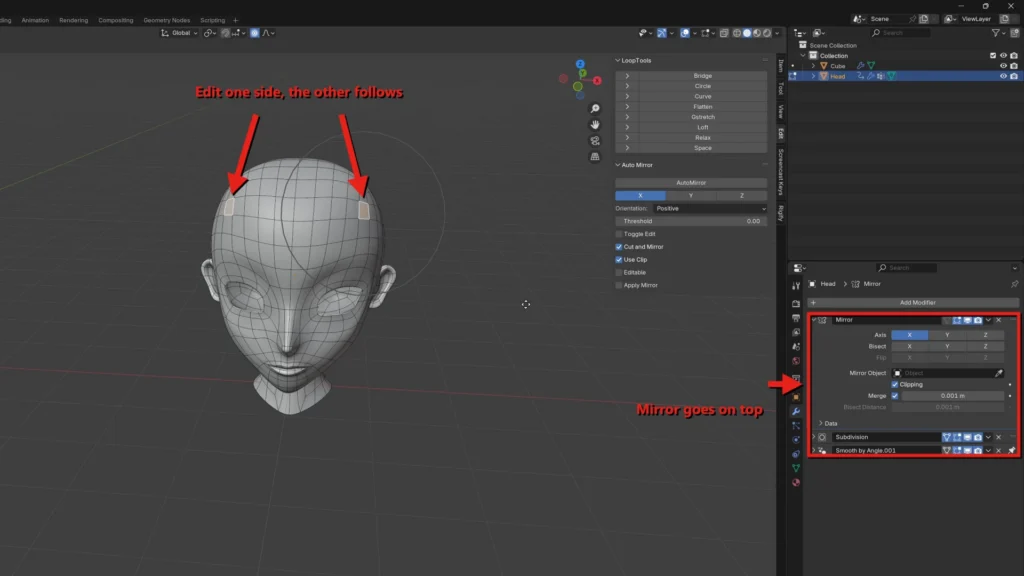This screenshot has width=1024, height=576.
Task: Open the Orientation Positive dropdown
Action: coord(710,208)
